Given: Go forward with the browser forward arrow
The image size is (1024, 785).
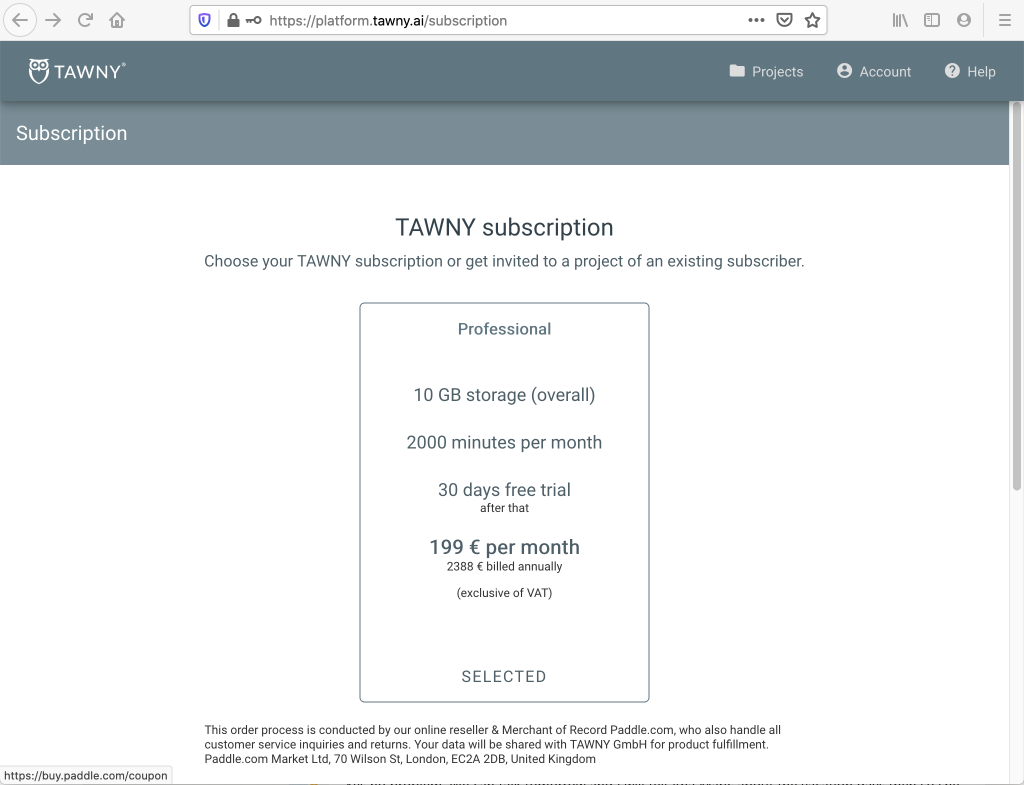Looking at the screenshot, I should [x=53, y=20].
